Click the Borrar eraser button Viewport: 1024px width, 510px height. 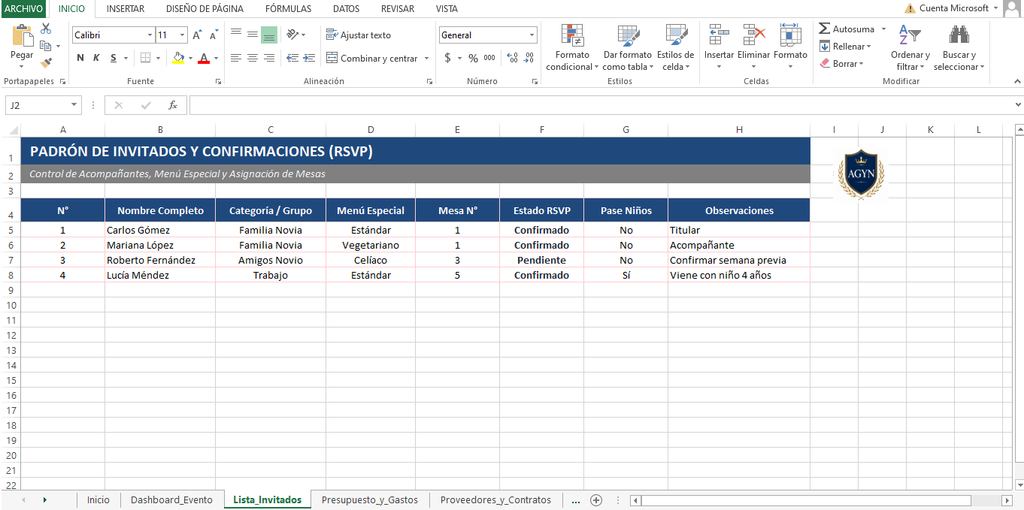[841, 63]
